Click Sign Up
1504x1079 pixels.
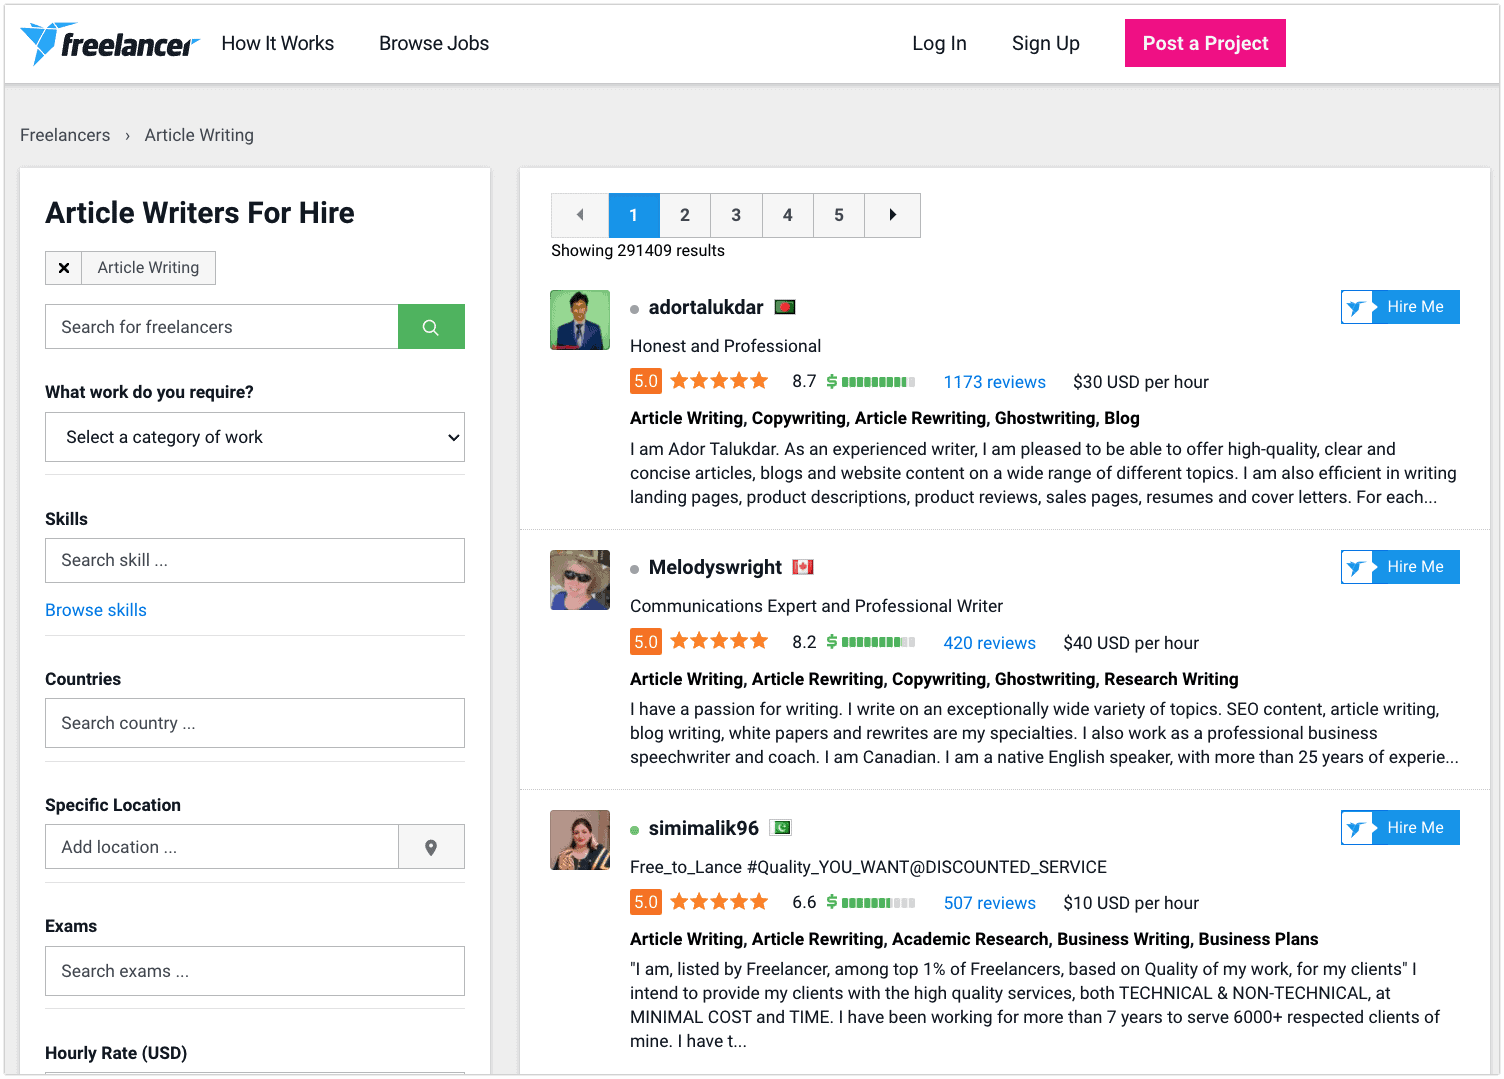point(1046,43)
